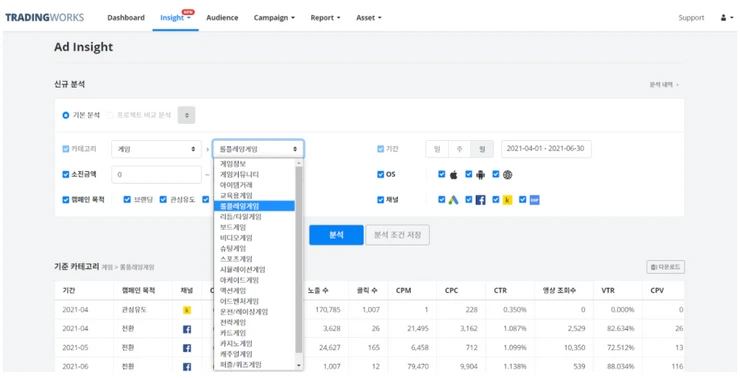Select 스포츠게임 in the dropdown list
Viewport: 740px width, 378px height.
(254, 259)
